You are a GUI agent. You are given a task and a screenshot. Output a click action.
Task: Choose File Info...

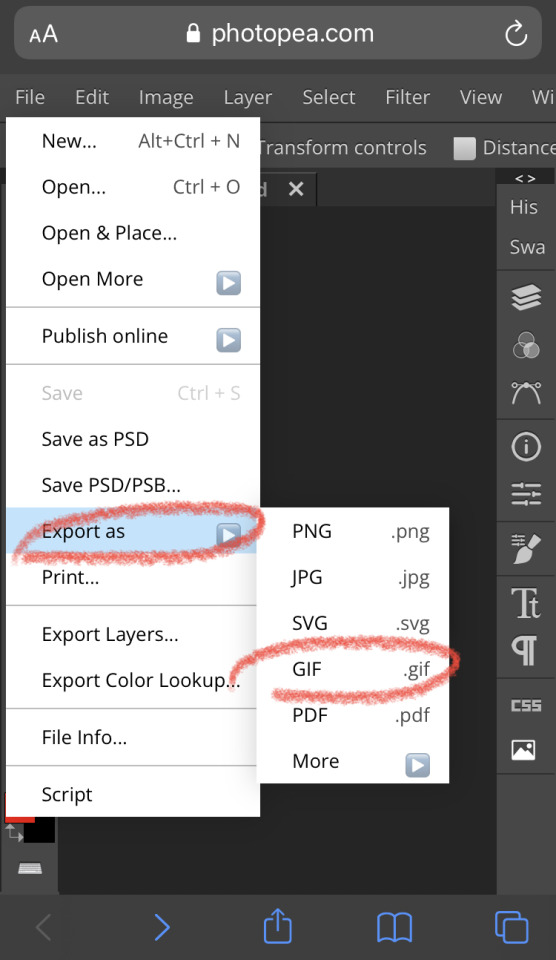point(133,737)
